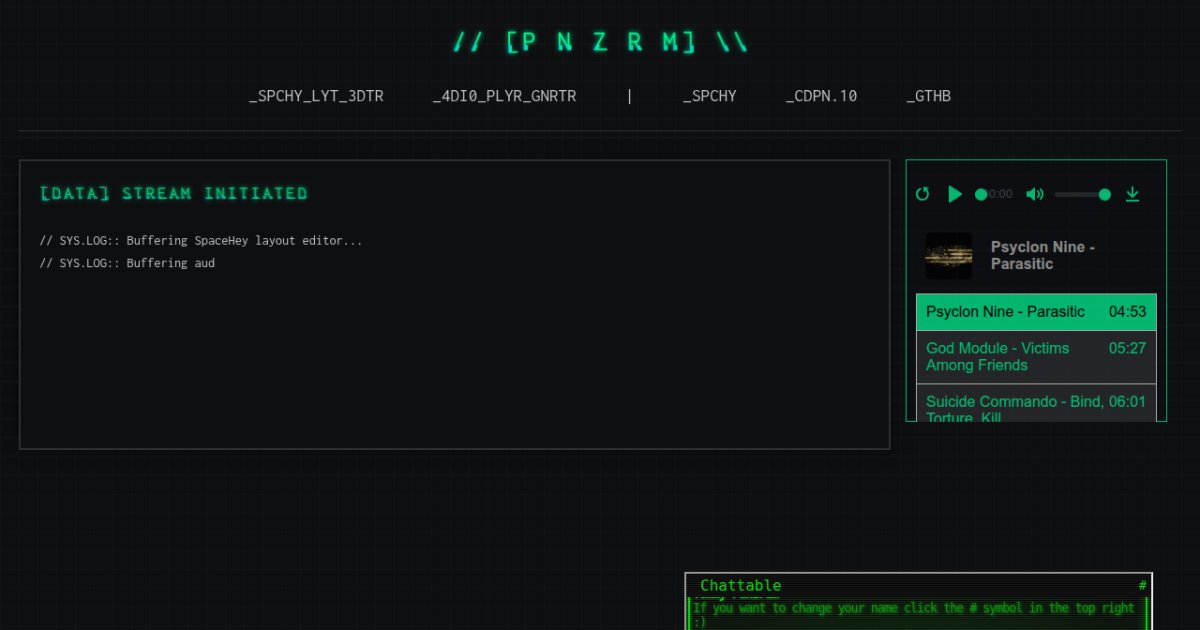Image resolution: width=1200 pixels, height=630 pixels.
Task: Open the _SPCHY_LYT_3DTR nav link
Action: 316,97
